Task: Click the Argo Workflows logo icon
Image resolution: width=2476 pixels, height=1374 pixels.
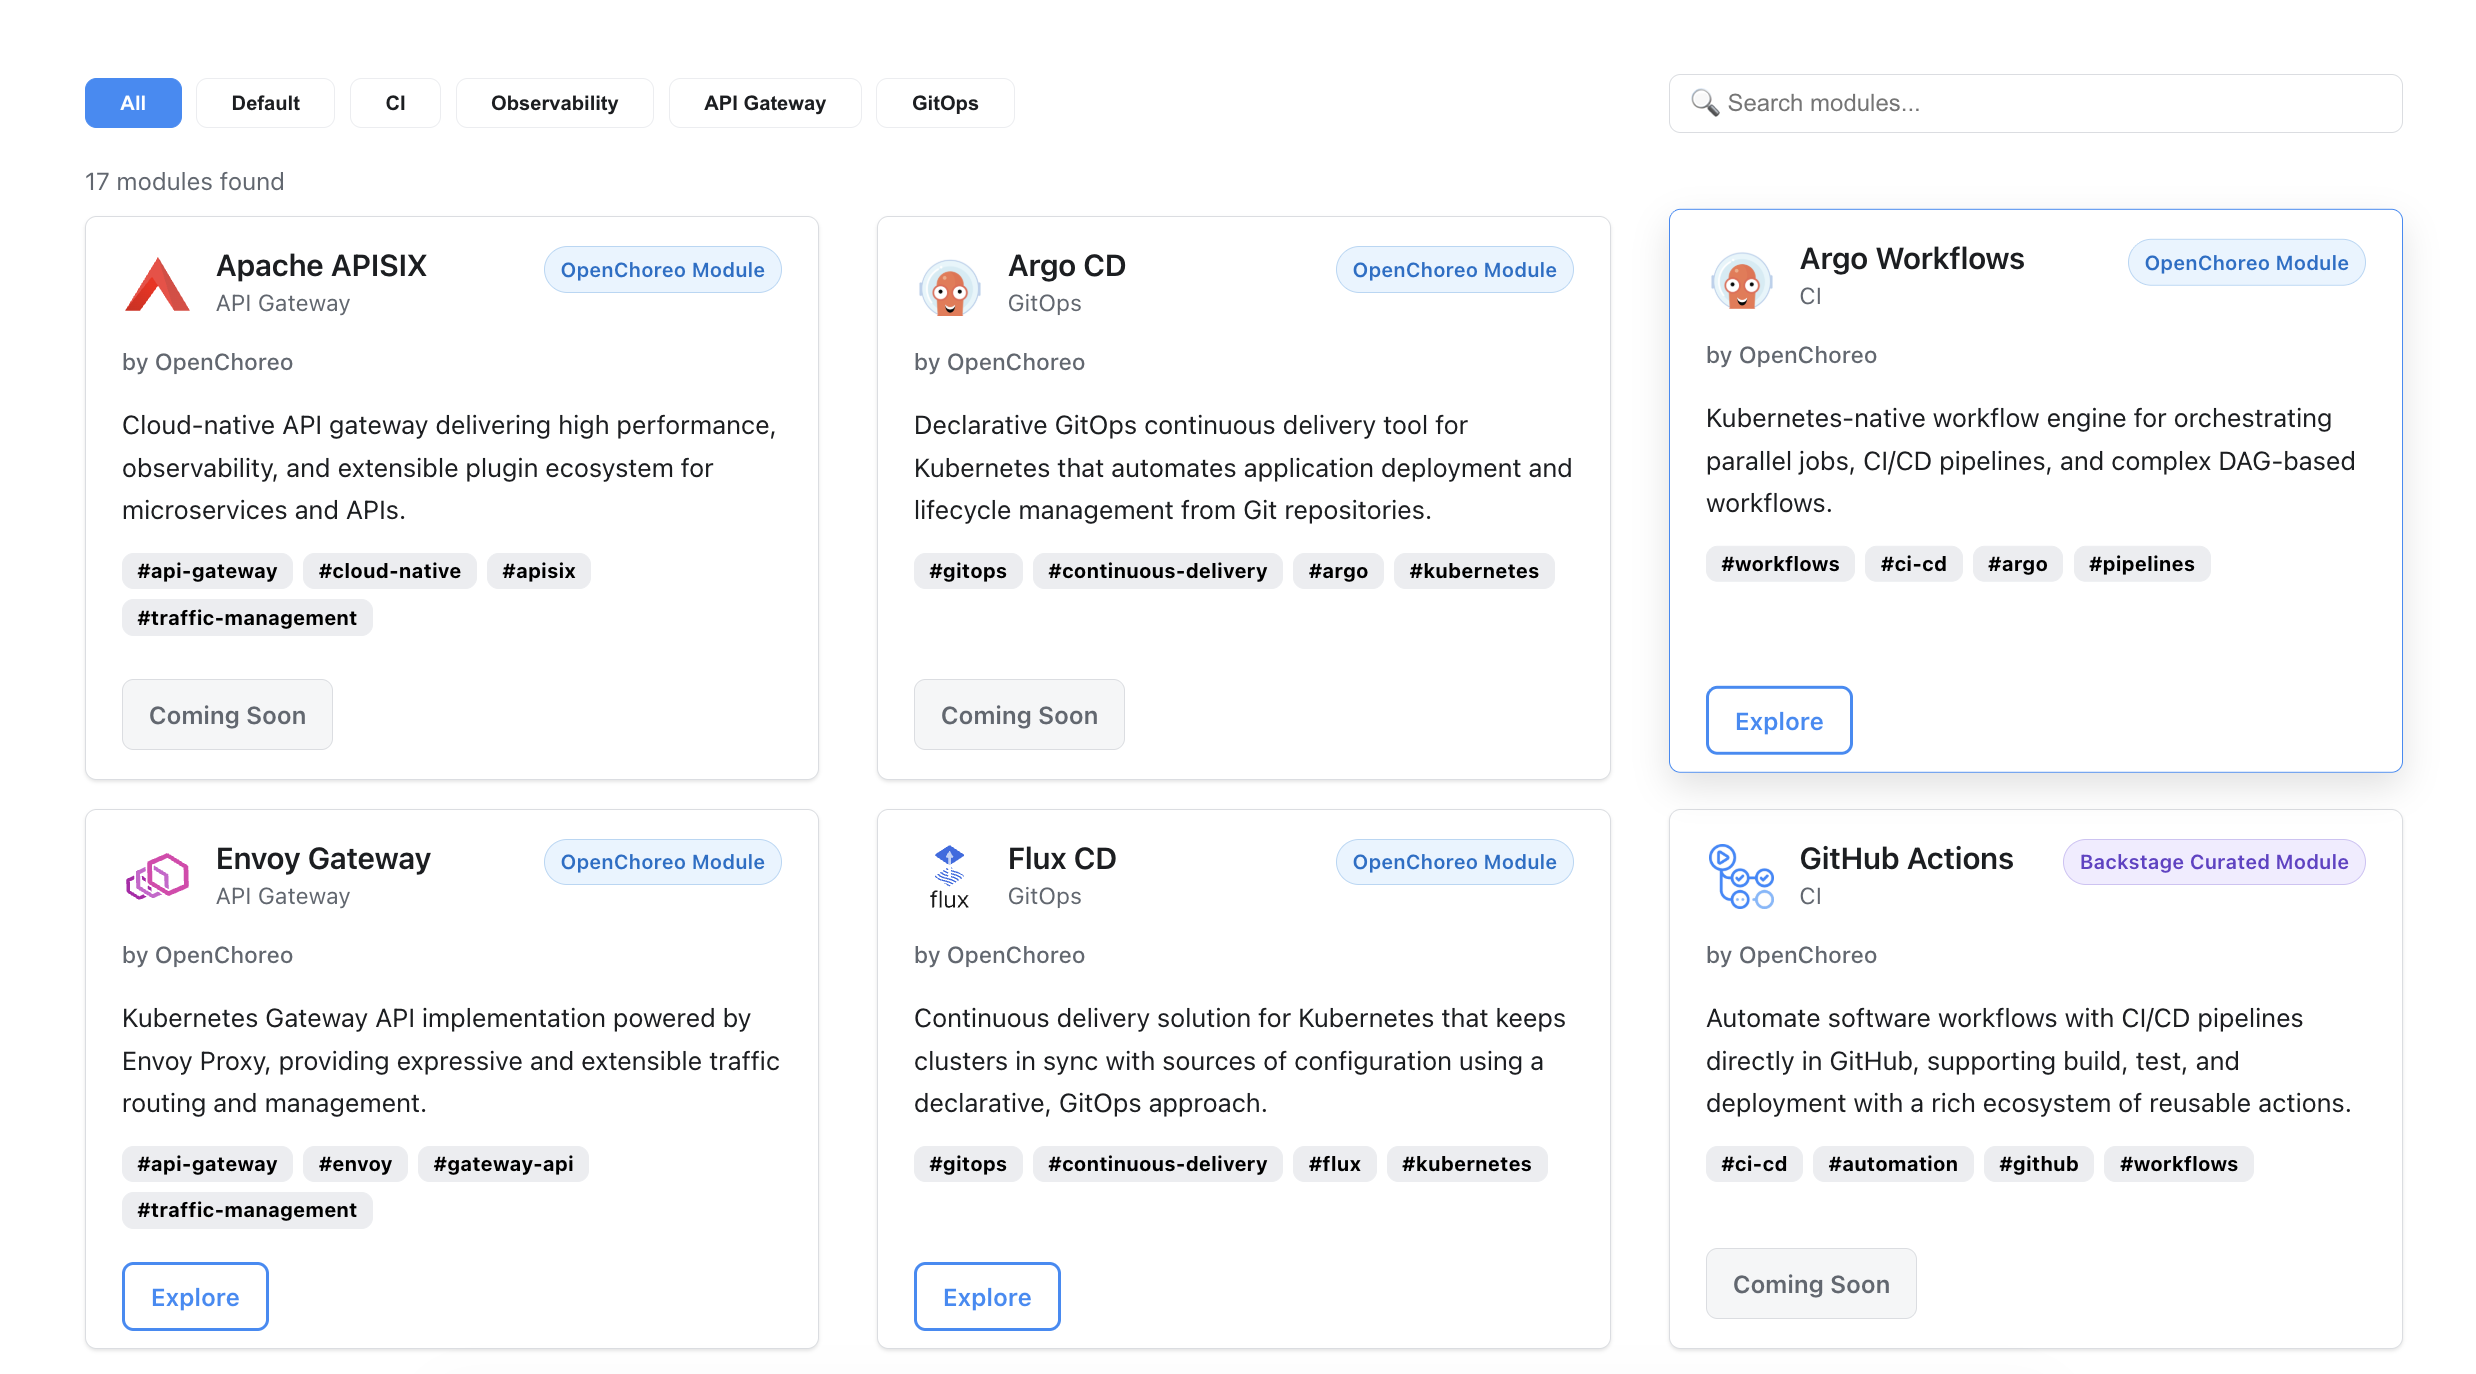Action: (1741, 281)
